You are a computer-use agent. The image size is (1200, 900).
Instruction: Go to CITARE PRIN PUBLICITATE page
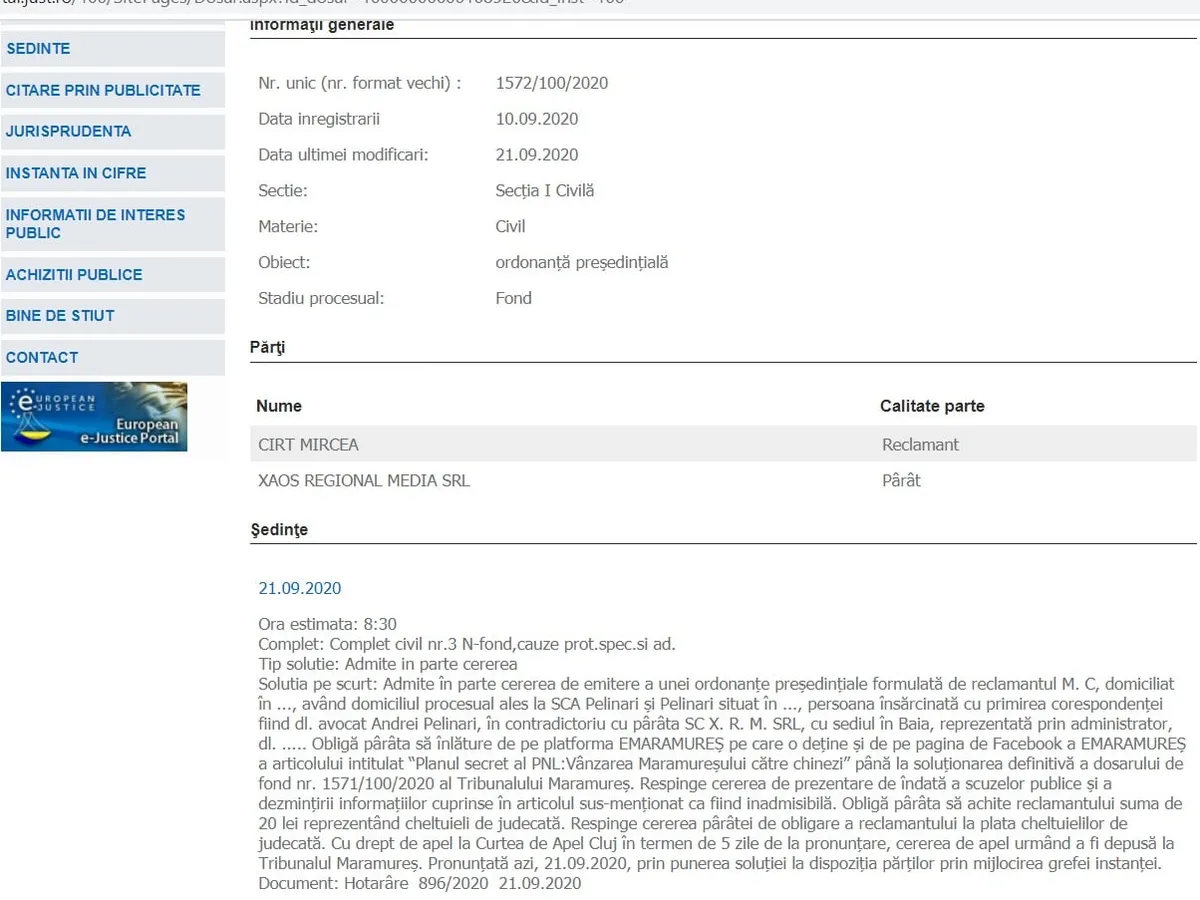click(103, 90)
